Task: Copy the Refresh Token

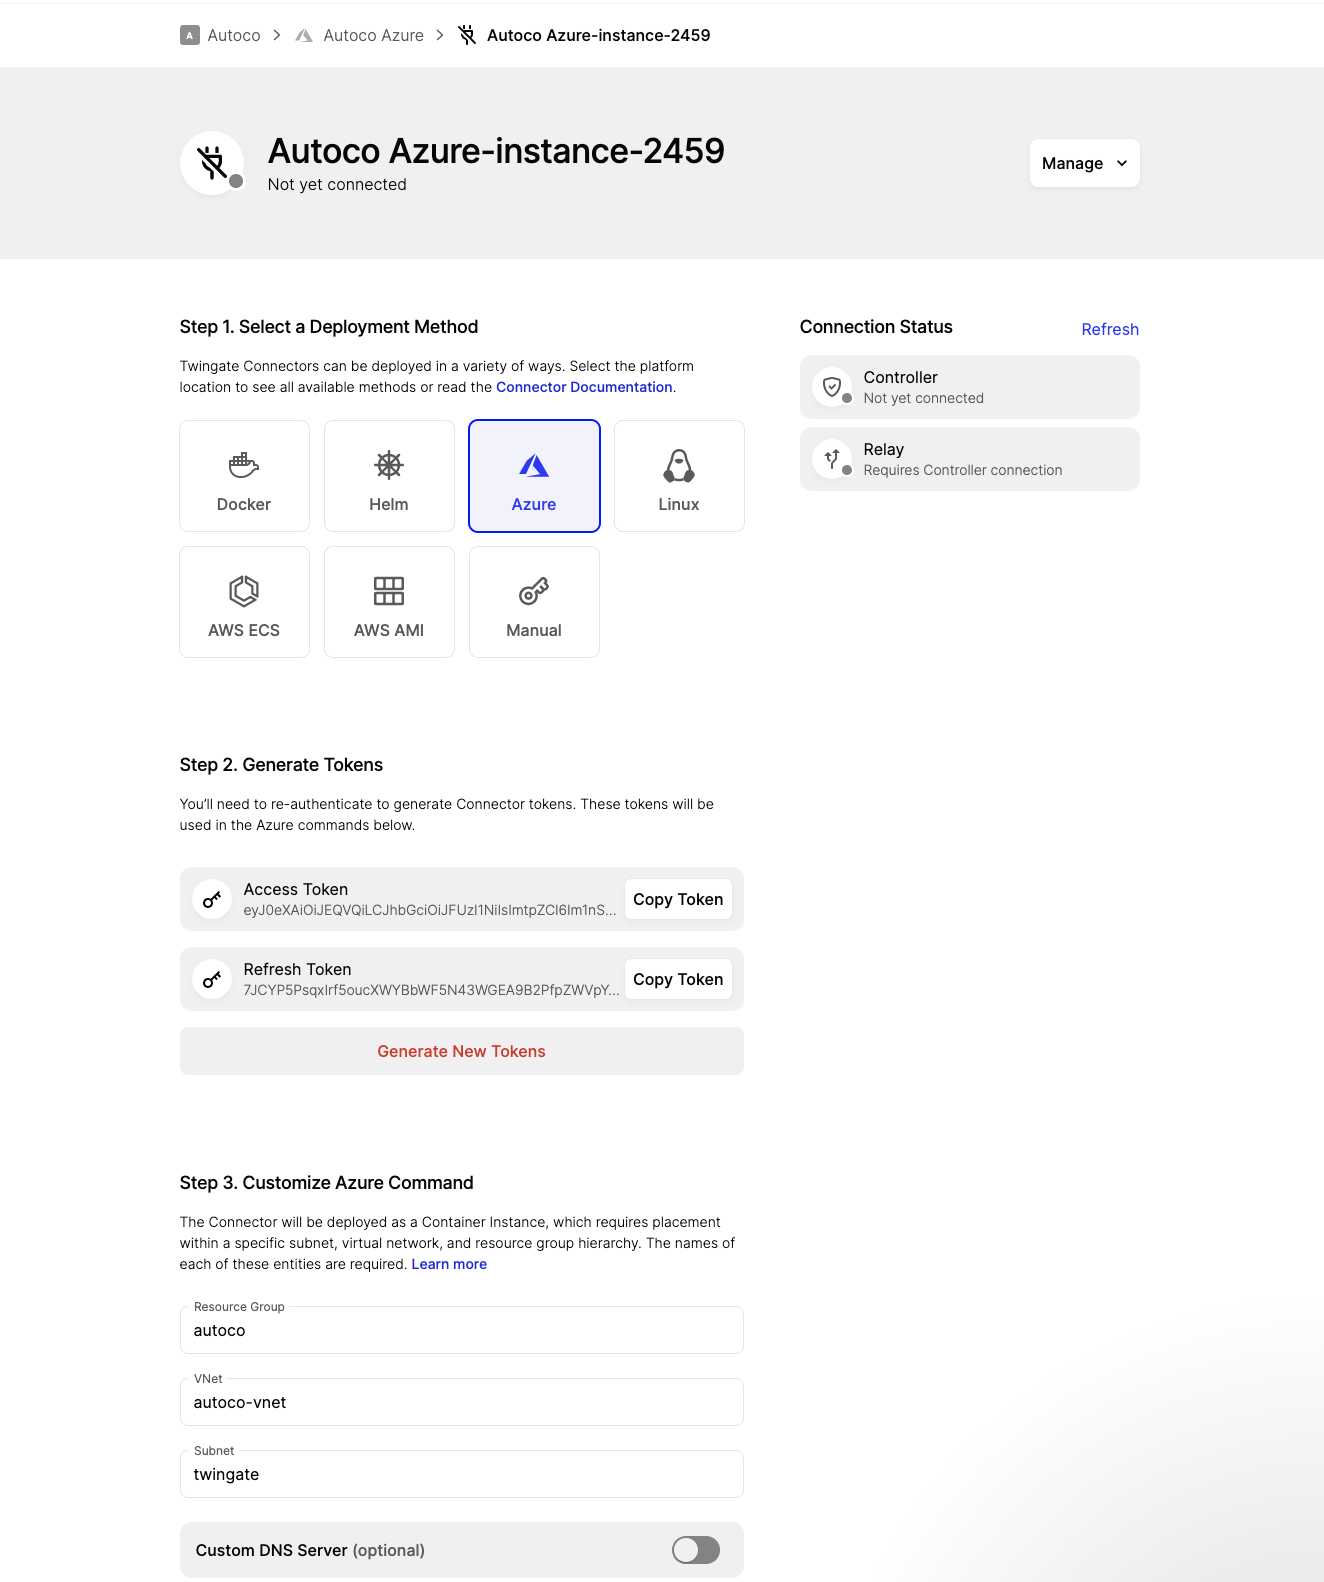Action: pyautogui.click(x=678, y=979)
